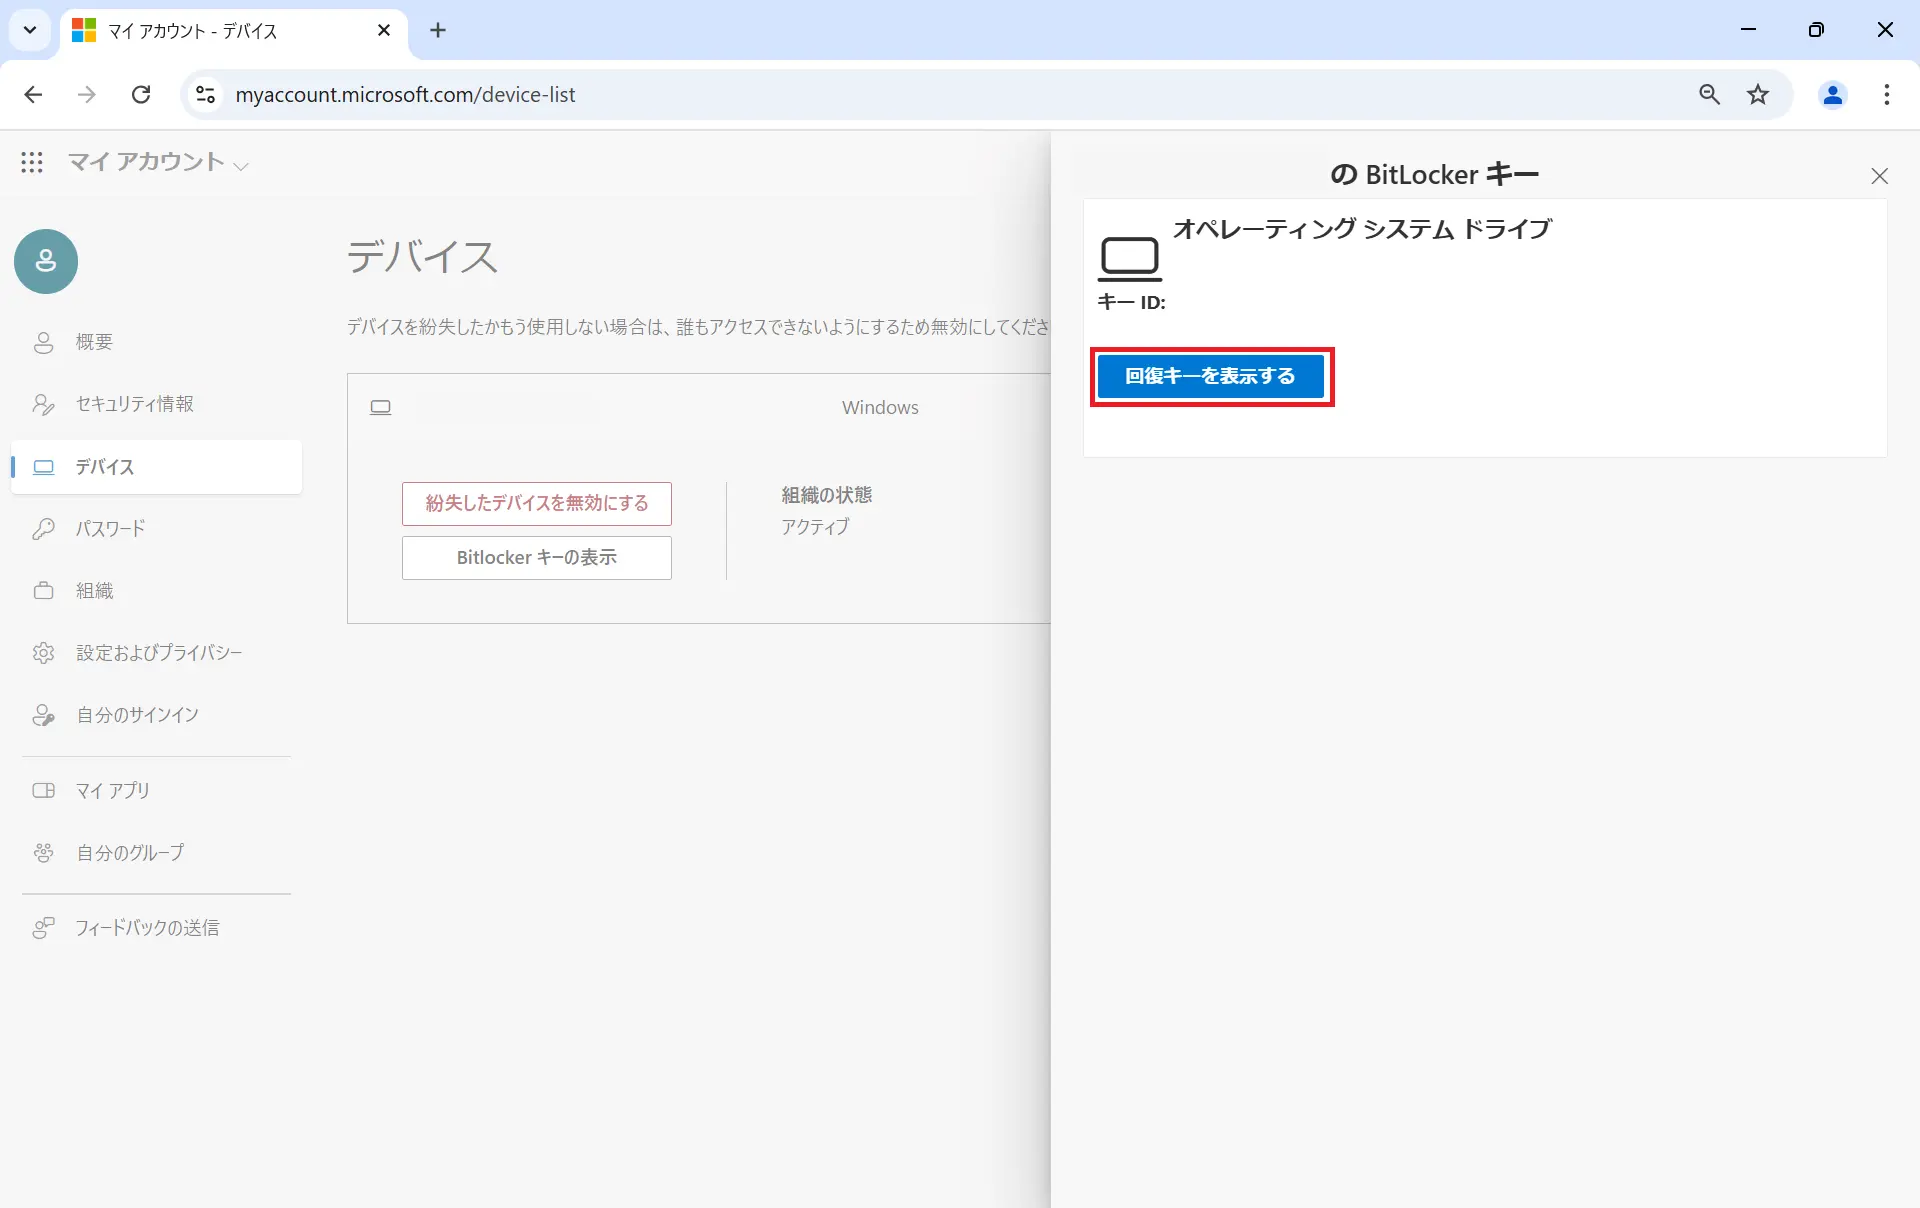The image size is (1920, 1208).
Task: Reload the page
Action: tap(141, 95)
